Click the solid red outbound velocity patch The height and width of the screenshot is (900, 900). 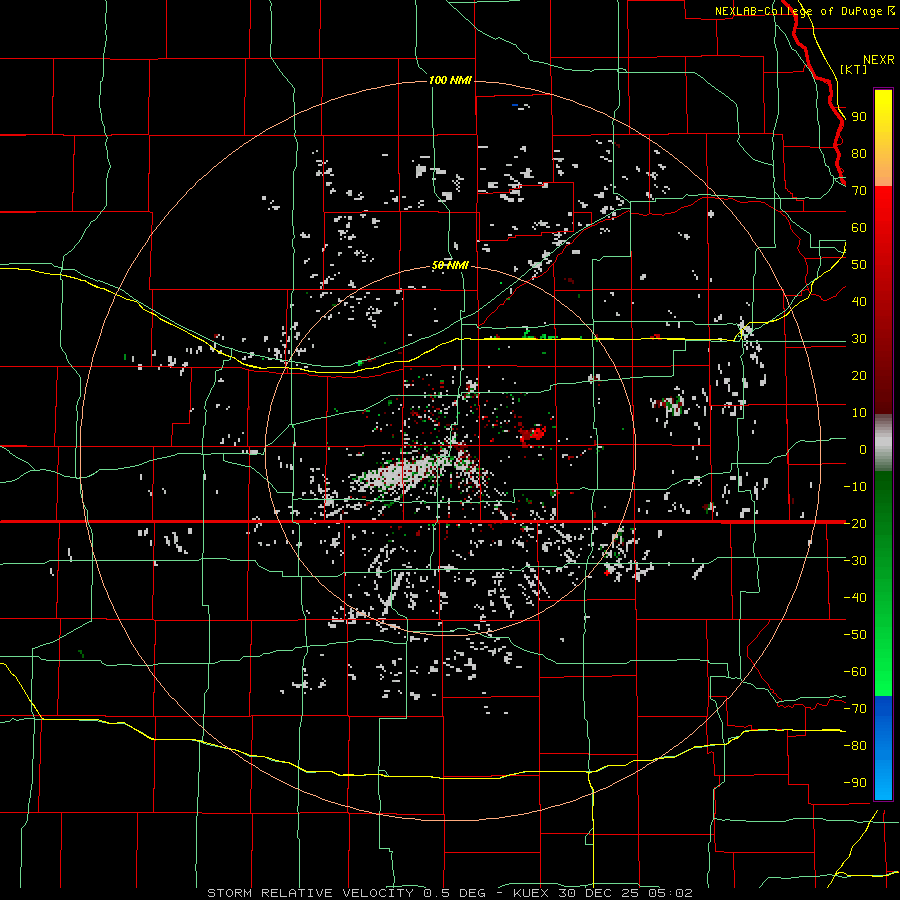(x=532, y=435)
